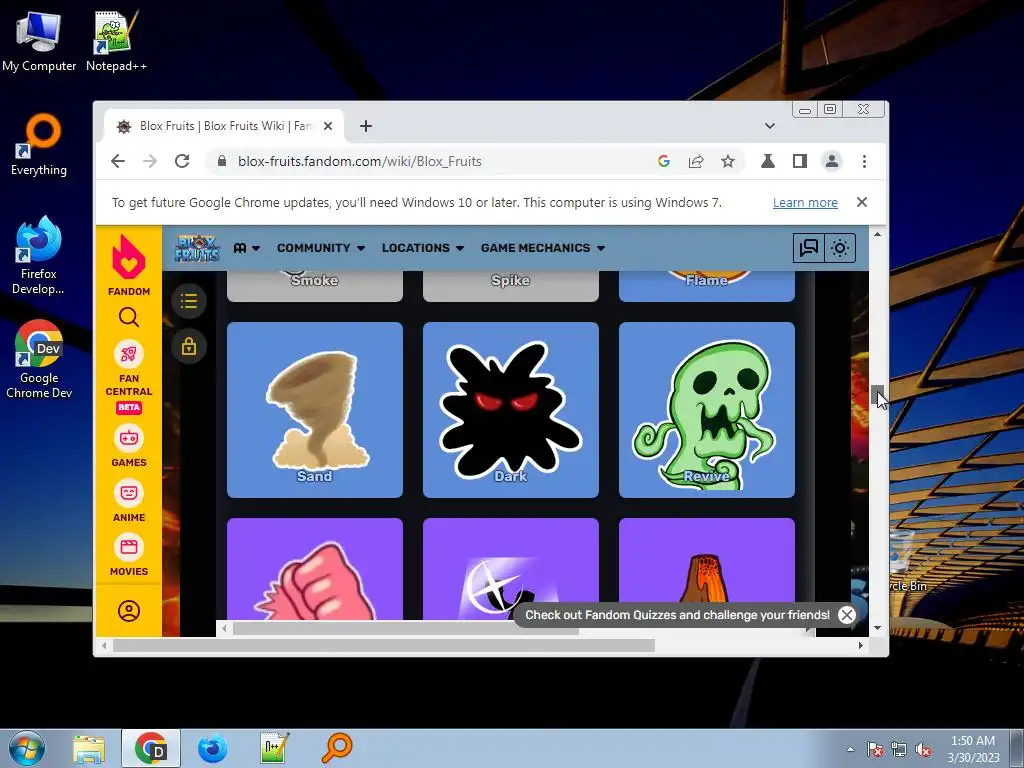Select the Blox Fruits Wiki tab
This screenshot has width=1024, height=768.
[224, 126]
